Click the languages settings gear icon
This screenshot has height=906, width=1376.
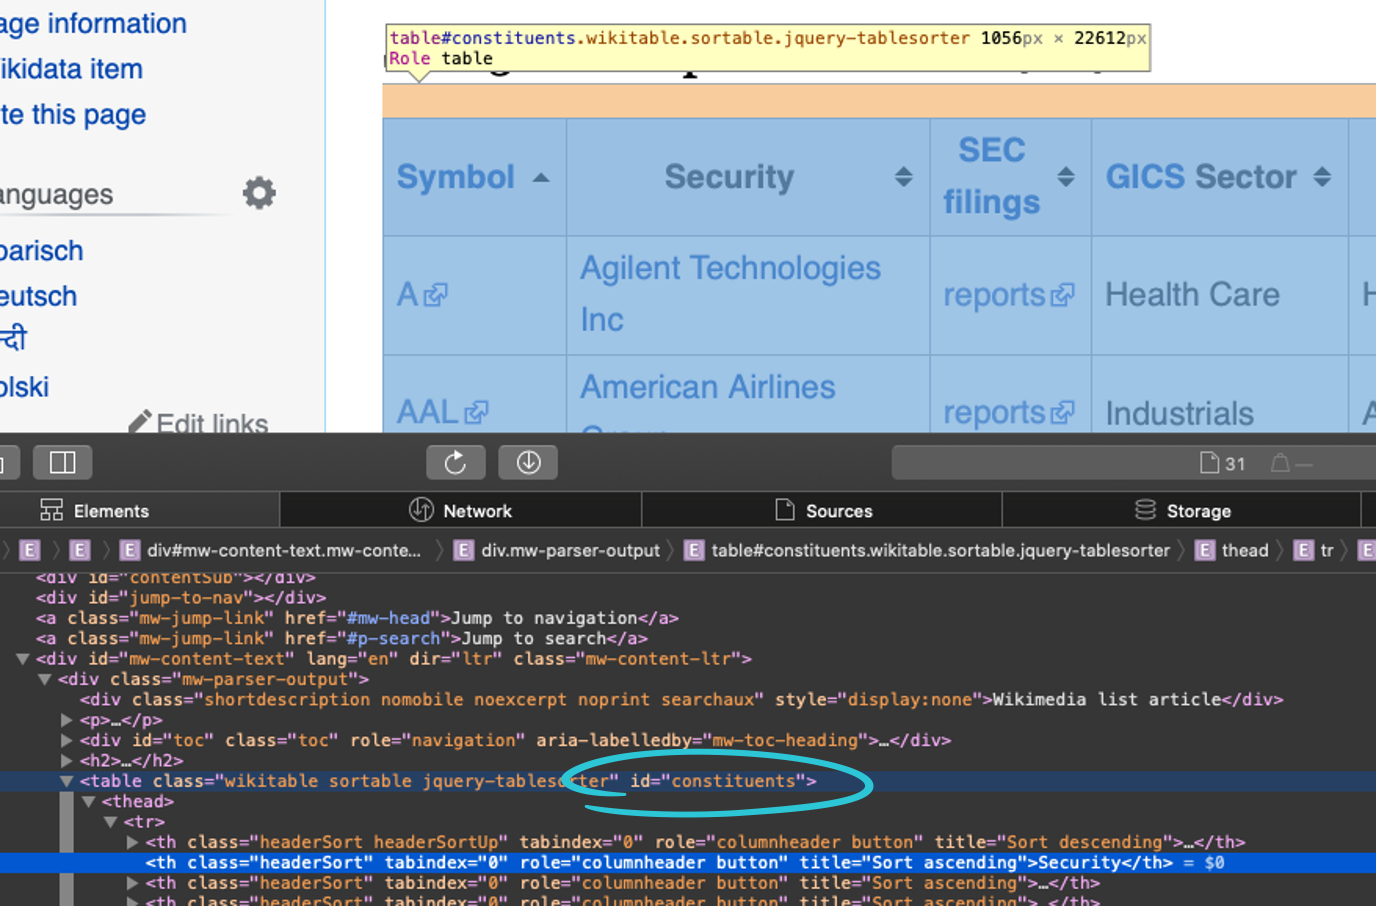tap(259, 193)
